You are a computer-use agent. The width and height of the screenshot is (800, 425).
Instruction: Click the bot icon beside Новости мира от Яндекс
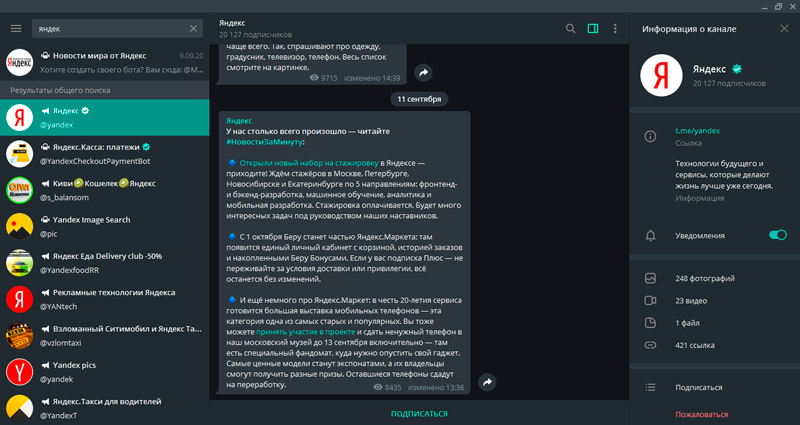tap(45, 56)
